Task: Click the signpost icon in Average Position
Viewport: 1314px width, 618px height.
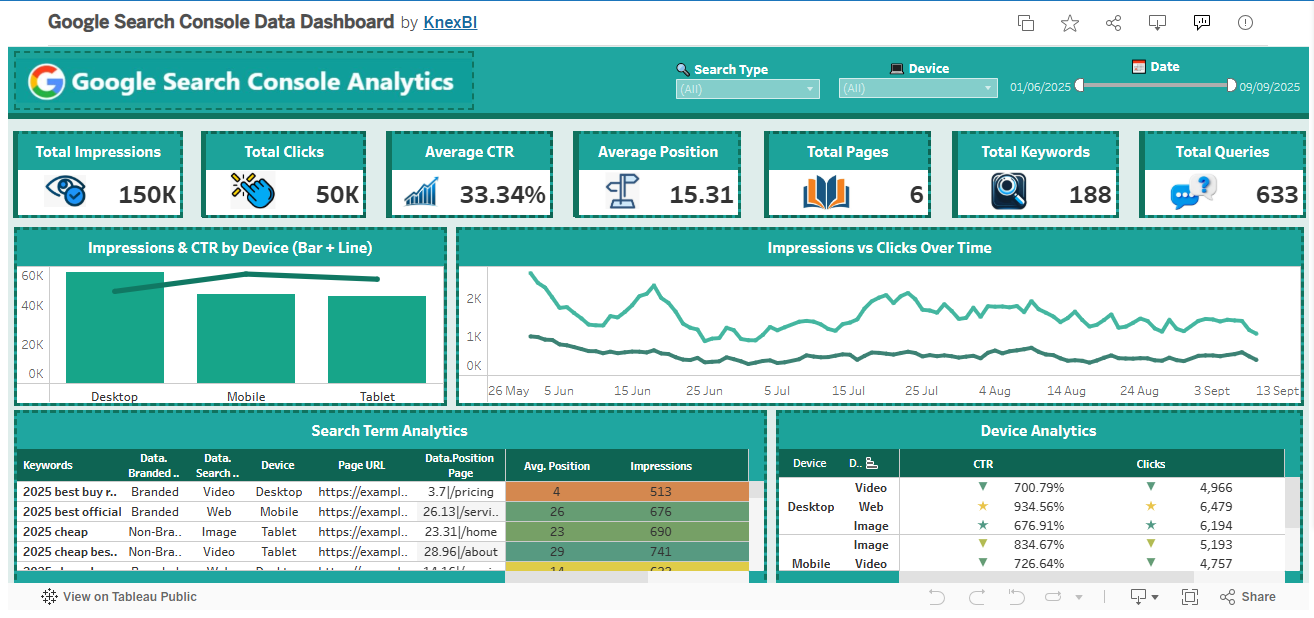Action: (622, 191)
